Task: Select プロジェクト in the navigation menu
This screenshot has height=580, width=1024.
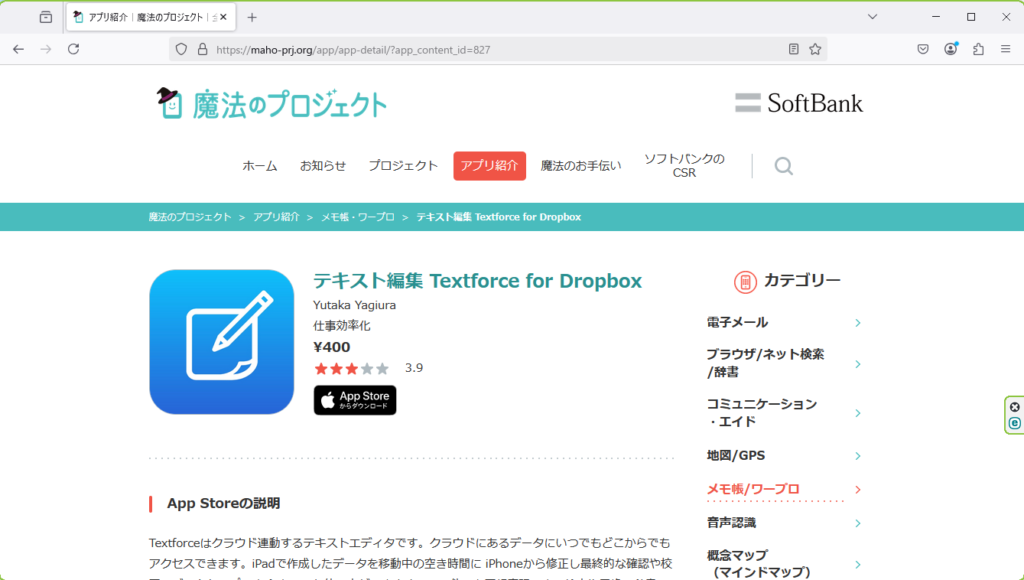Action: 402,166
